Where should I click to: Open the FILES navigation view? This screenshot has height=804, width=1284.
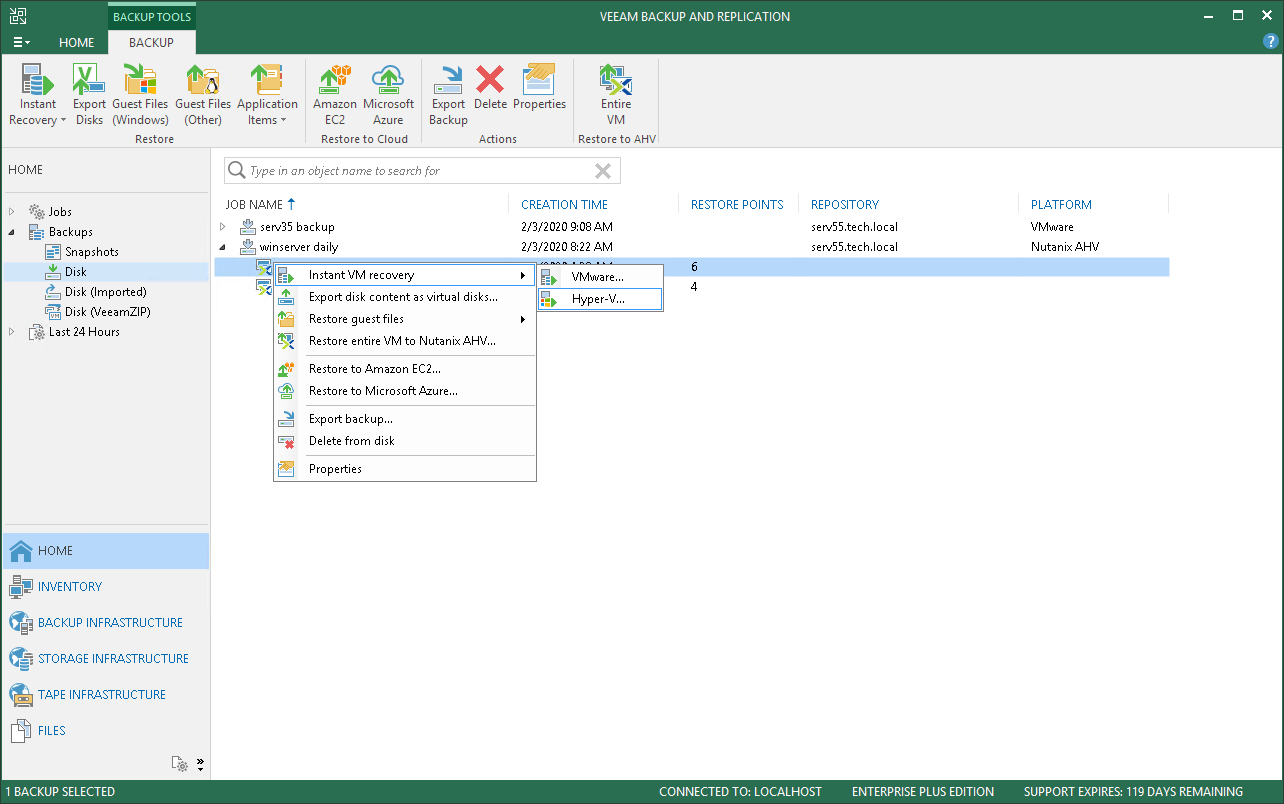106,731
